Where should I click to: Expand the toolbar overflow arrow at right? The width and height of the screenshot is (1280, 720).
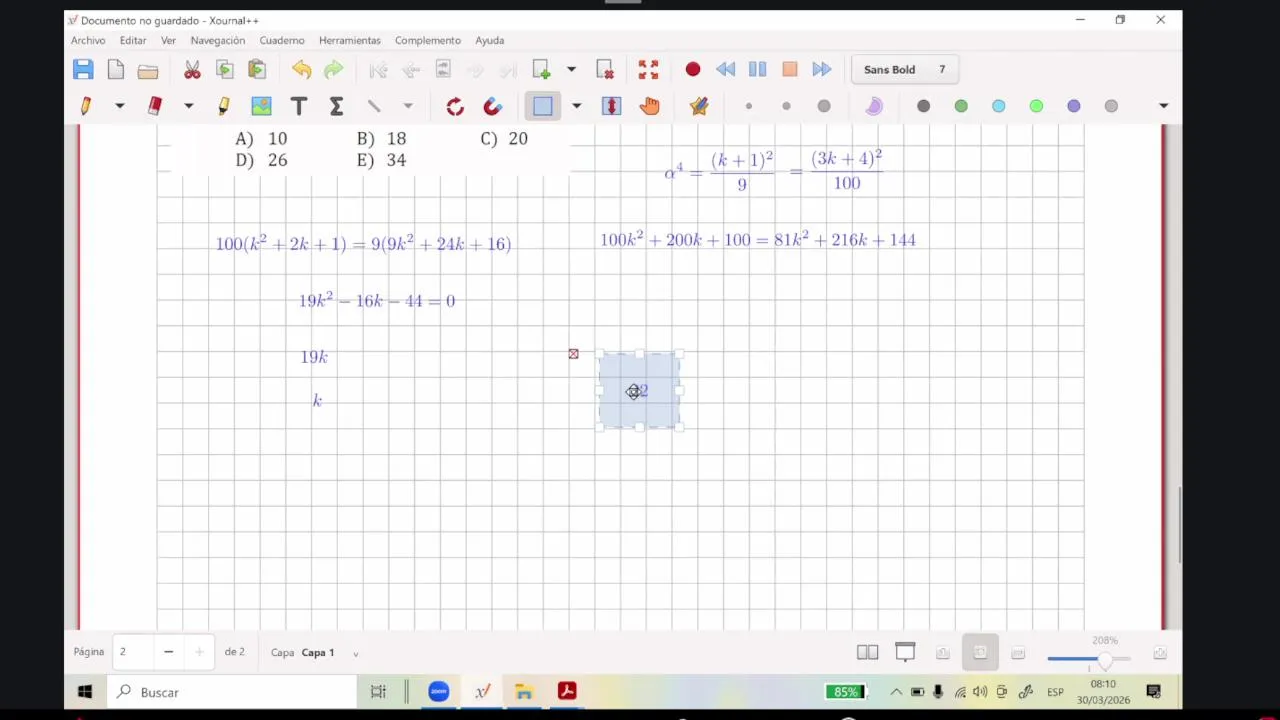[x=1163, y=106]
